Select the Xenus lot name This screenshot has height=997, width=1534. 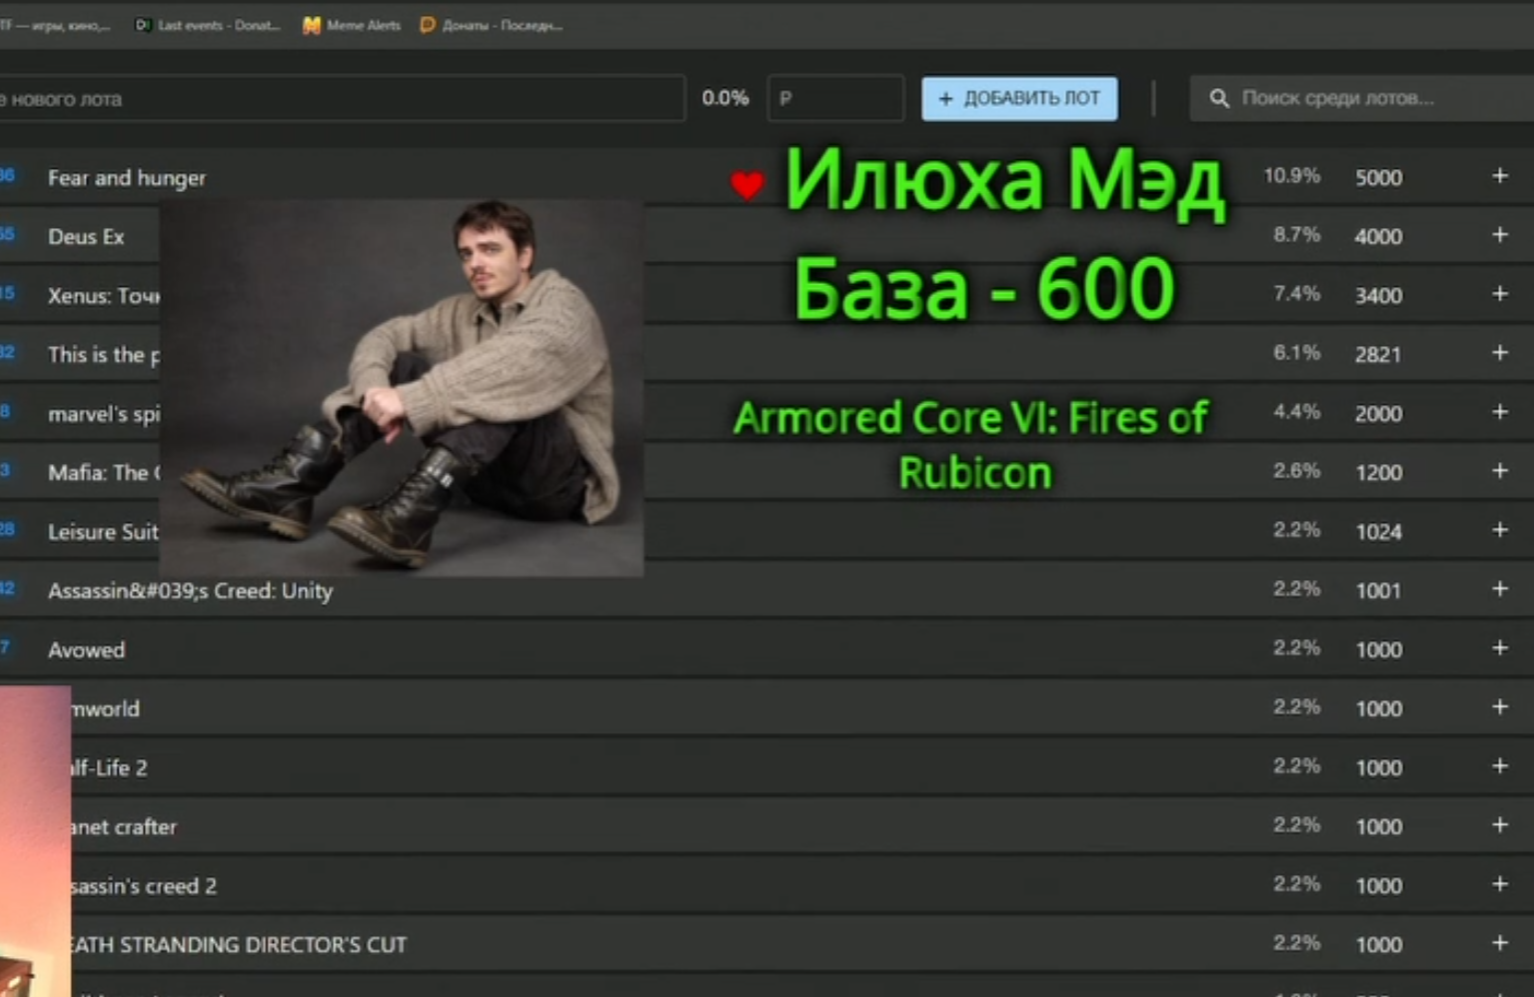point(104,296)
